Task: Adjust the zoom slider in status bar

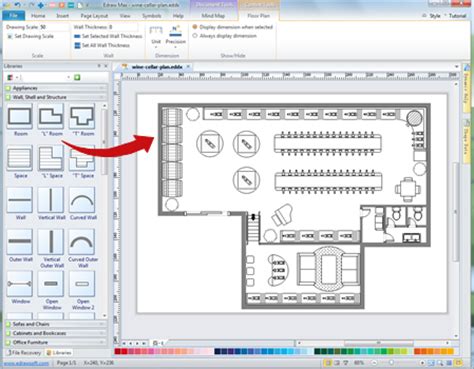Action: pos(391,363)
